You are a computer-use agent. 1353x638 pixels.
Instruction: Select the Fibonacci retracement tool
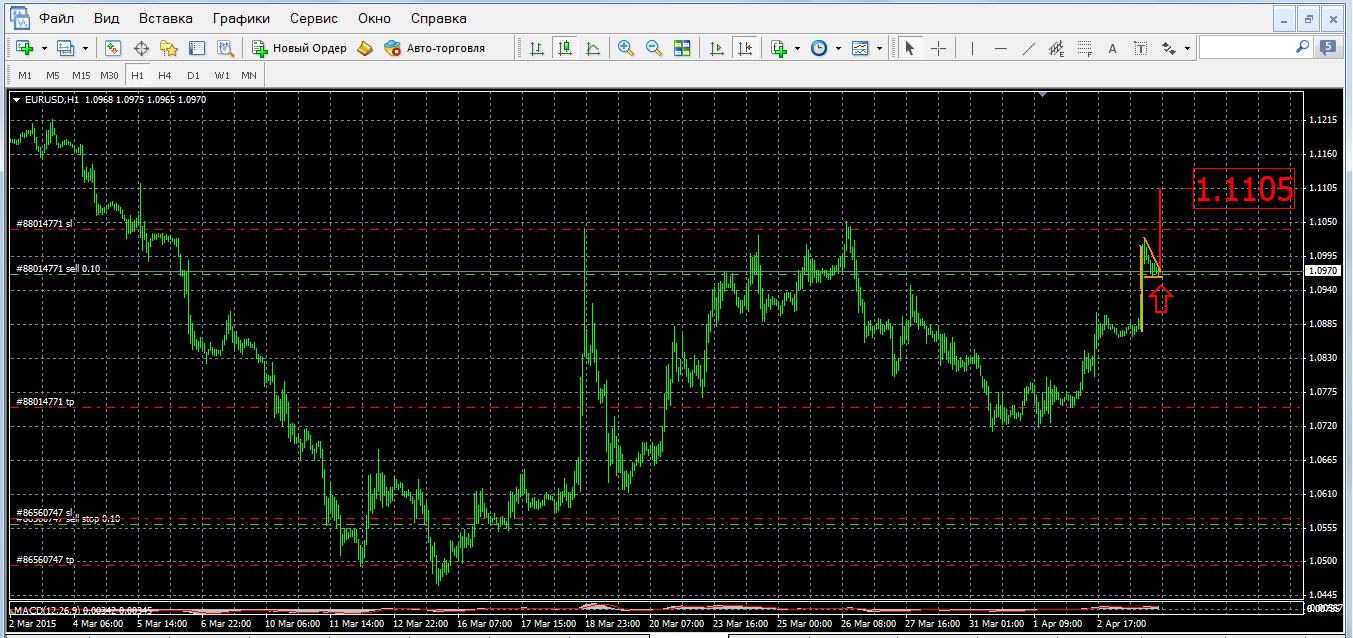[x=1084, y=48]
